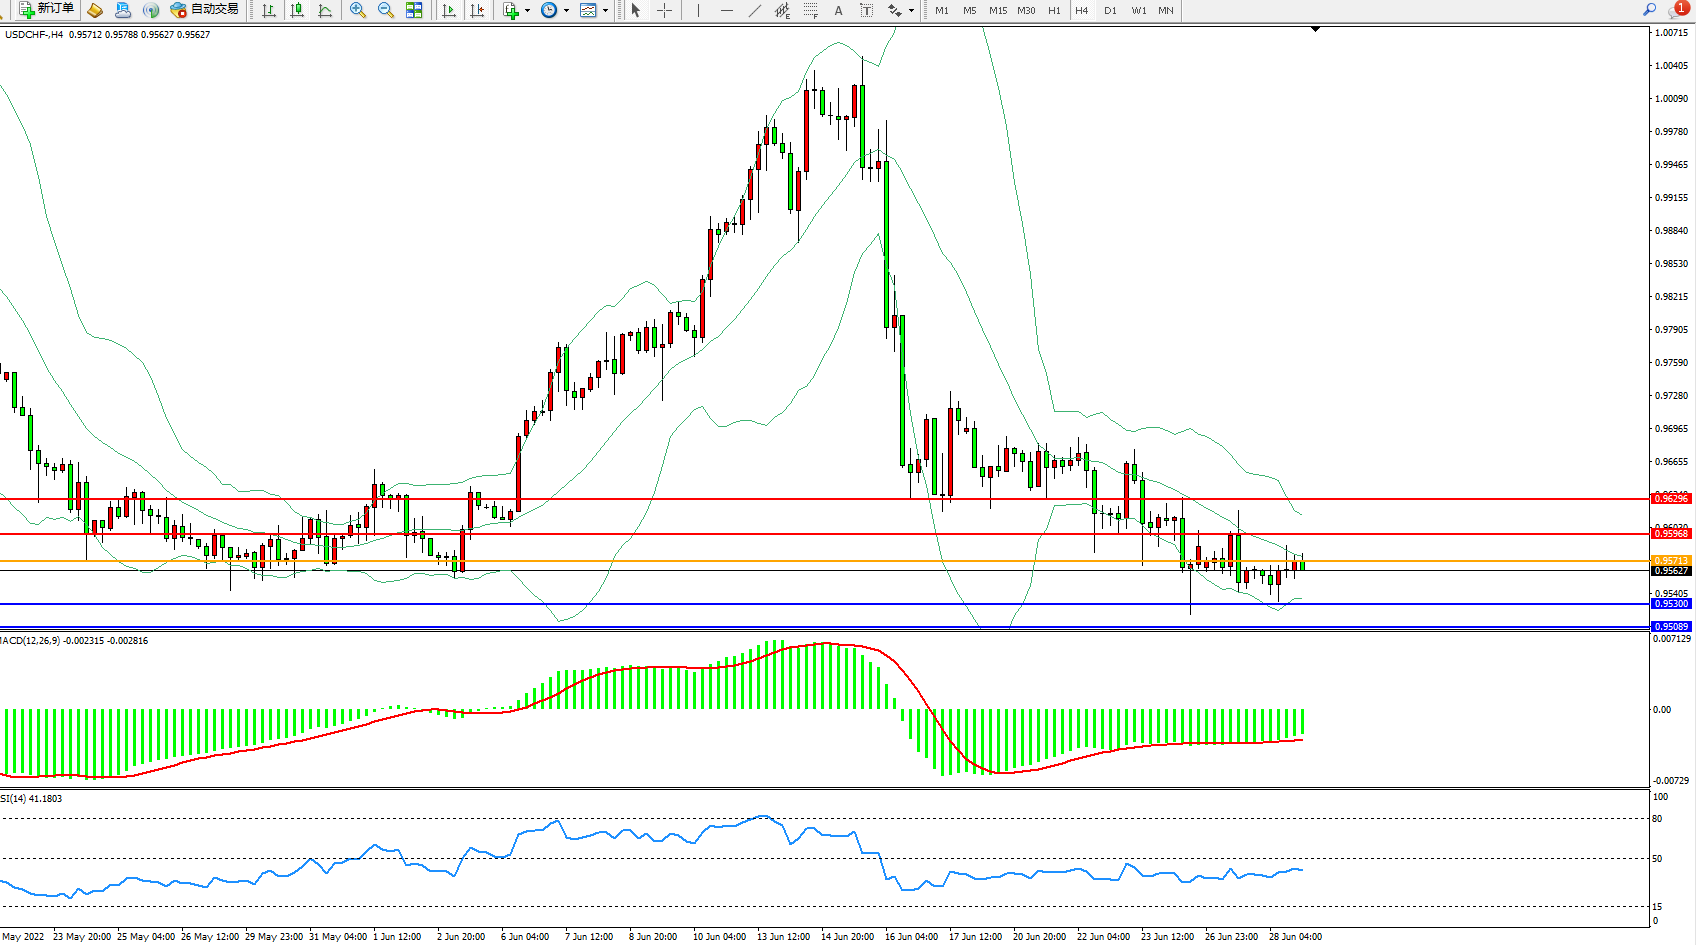The width and height of the screenshot is (1696, 945).
Task: Open the indicators list dropdown arrow
Action: coord(527,10)
